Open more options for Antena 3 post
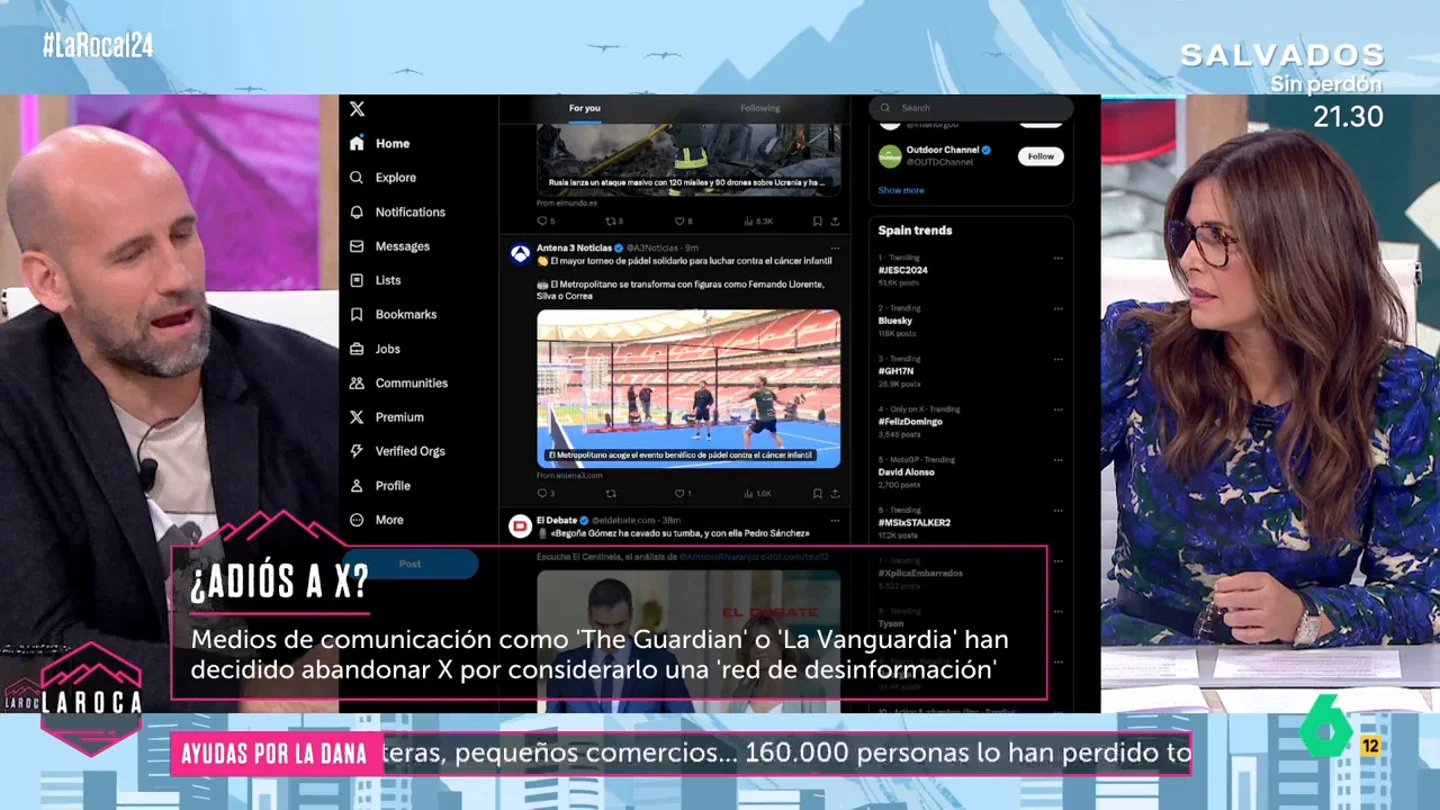The height and width of the screenshot is (810, 1440). pos(835,248)
